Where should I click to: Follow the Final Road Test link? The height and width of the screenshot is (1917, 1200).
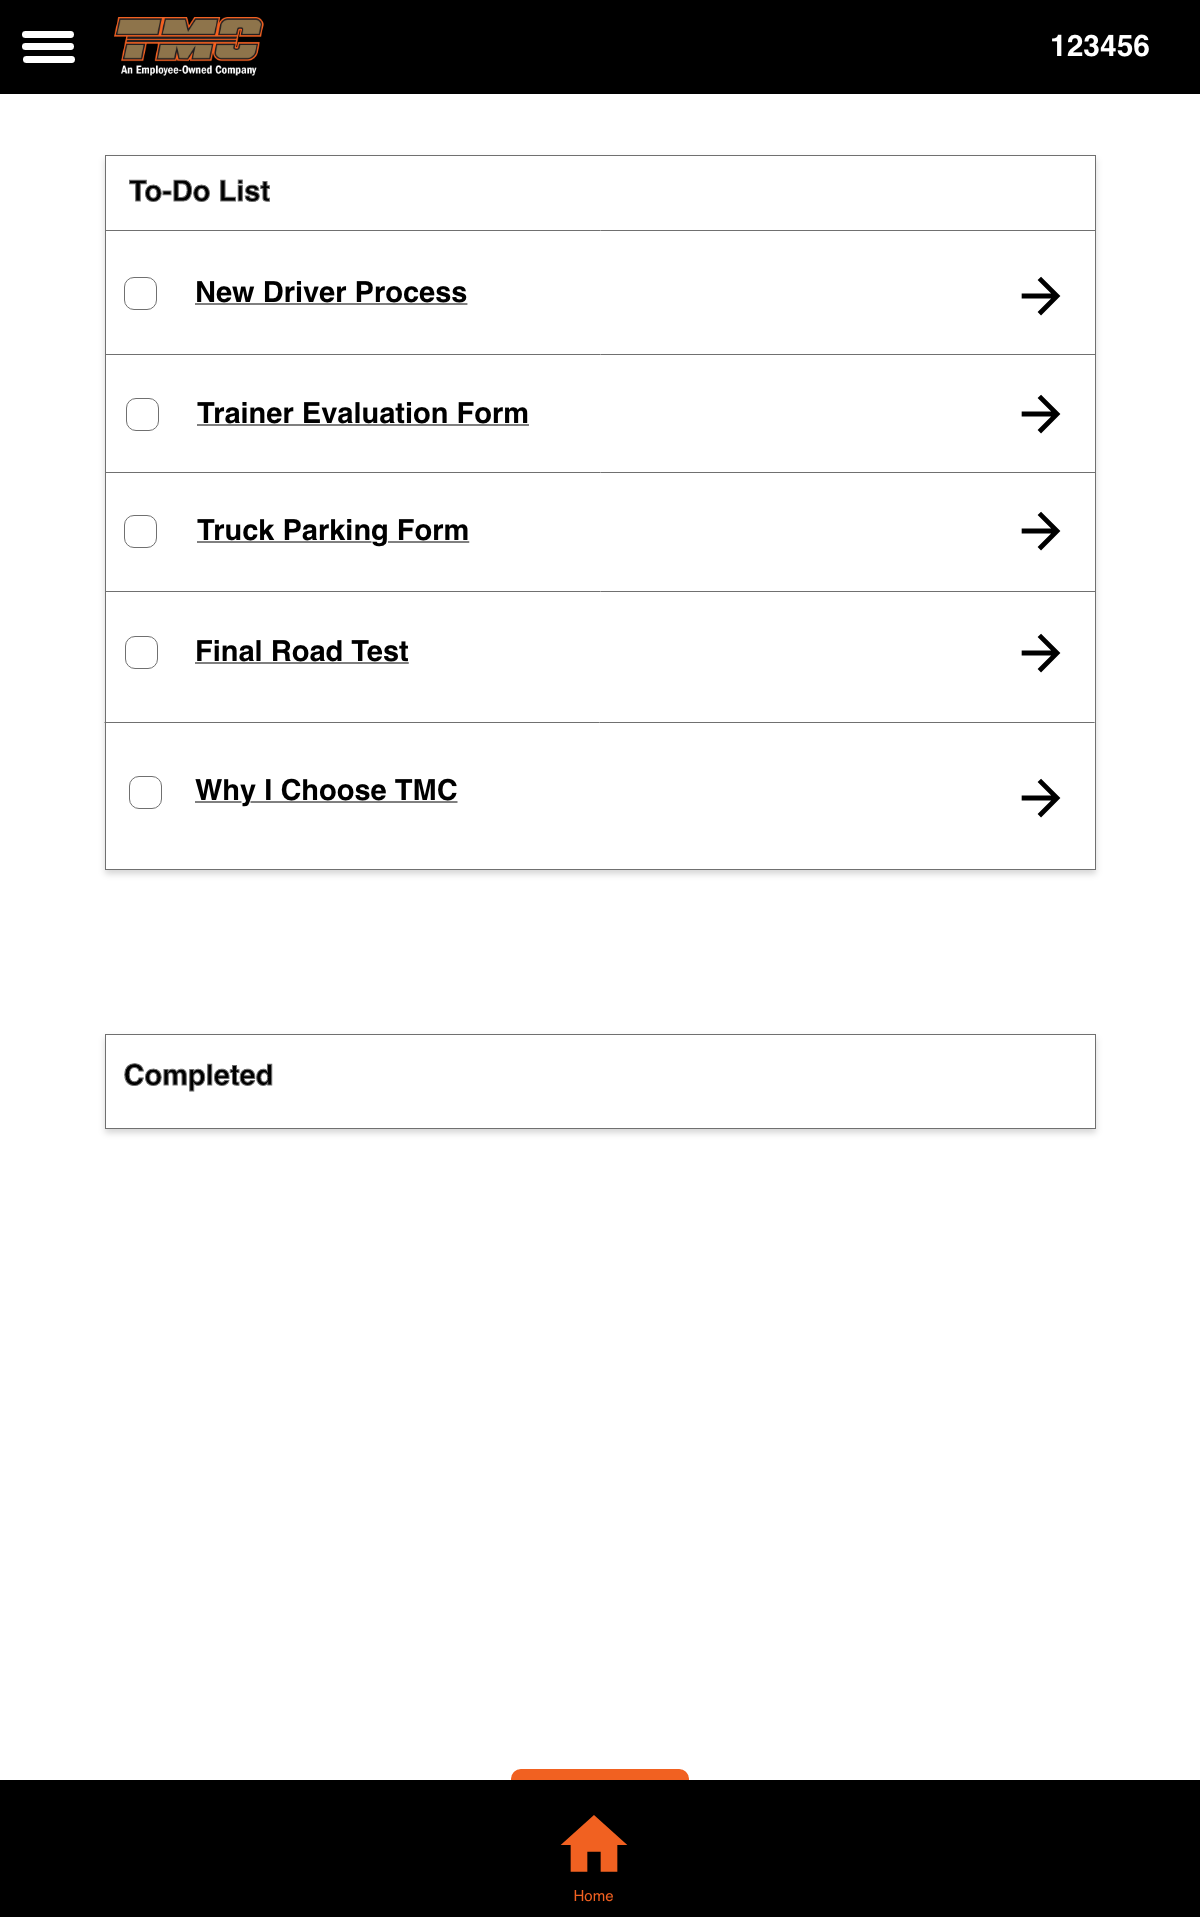(302, 651)
